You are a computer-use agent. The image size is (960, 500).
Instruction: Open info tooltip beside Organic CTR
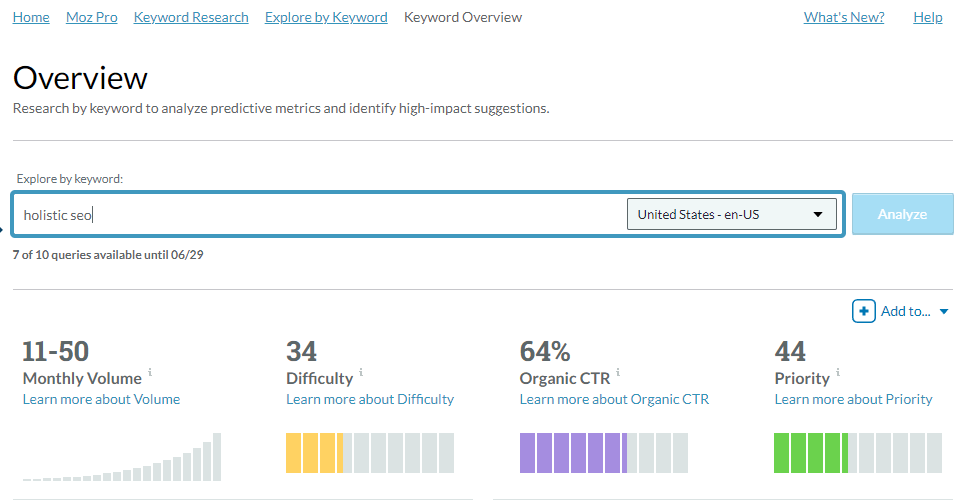click(618, 371)
